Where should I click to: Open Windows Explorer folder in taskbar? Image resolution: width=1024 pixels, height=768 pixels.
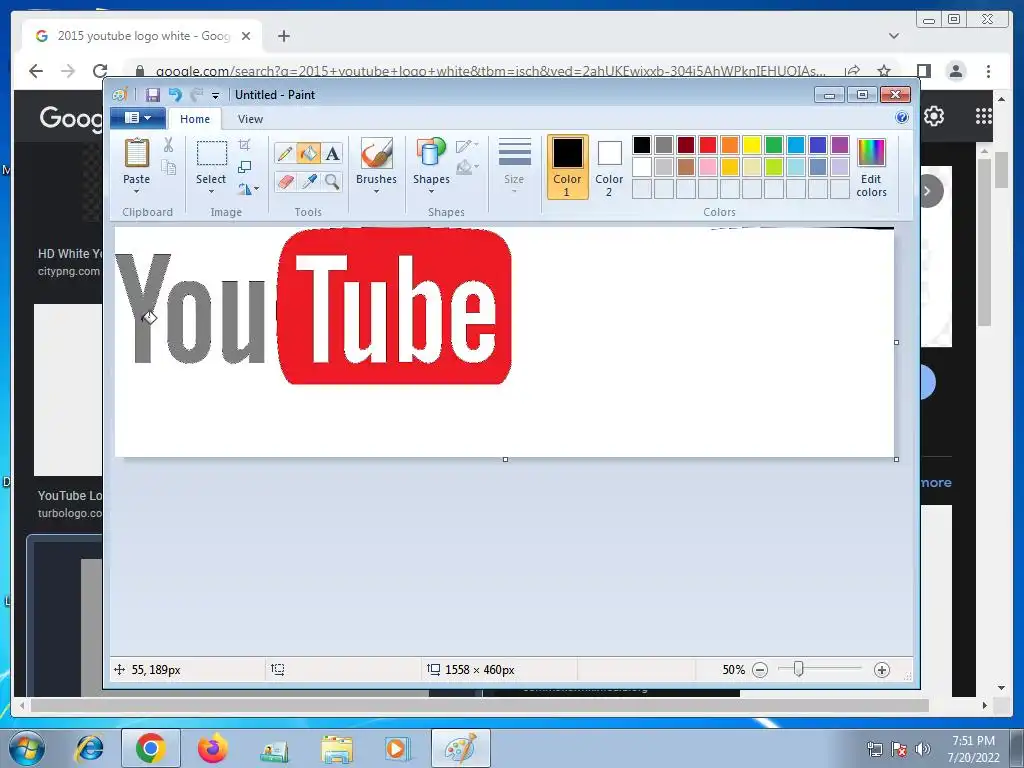tap(336, 748)
